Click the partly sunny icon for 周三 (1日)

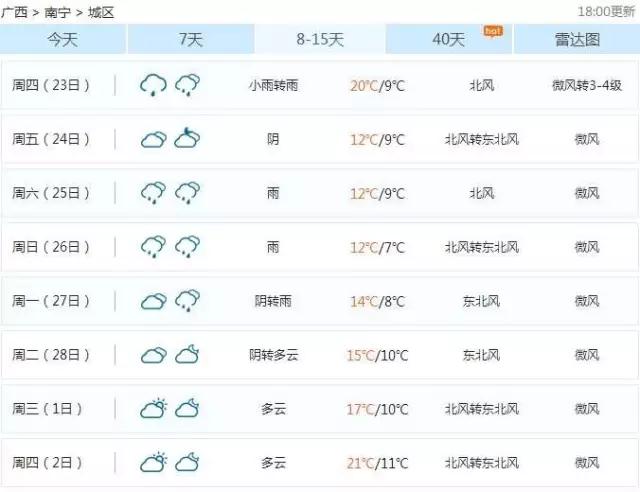point(153,409)
